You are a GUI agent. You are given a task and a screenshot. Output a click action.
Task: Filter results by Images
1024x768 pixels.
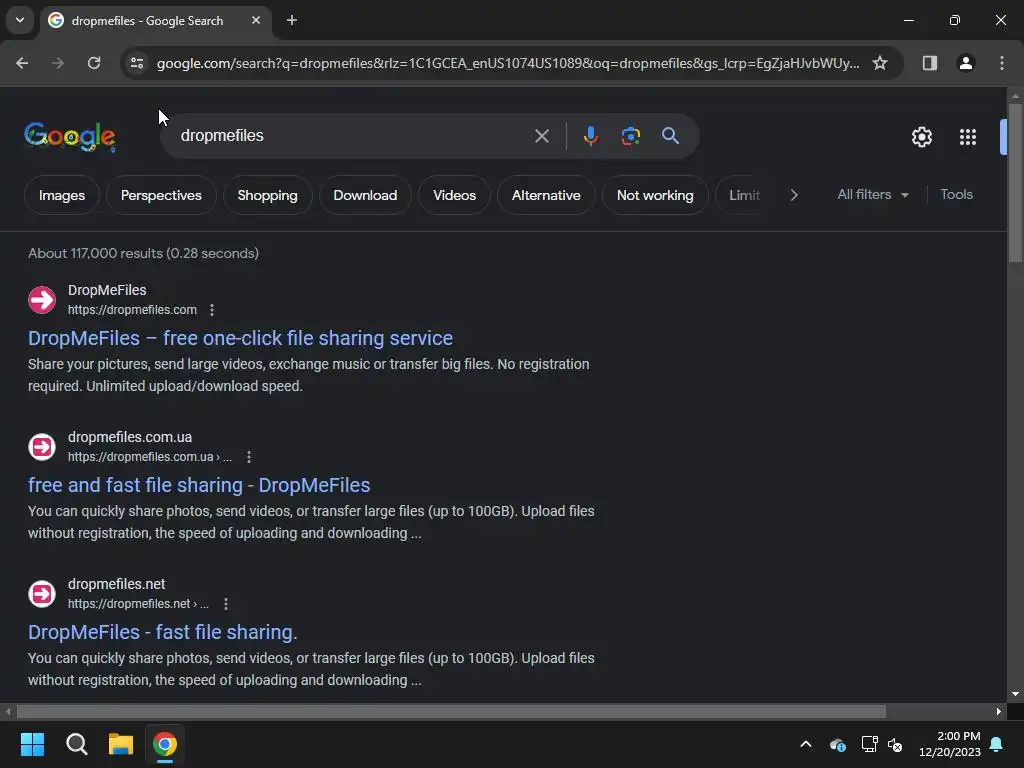[x=62, y=195]
